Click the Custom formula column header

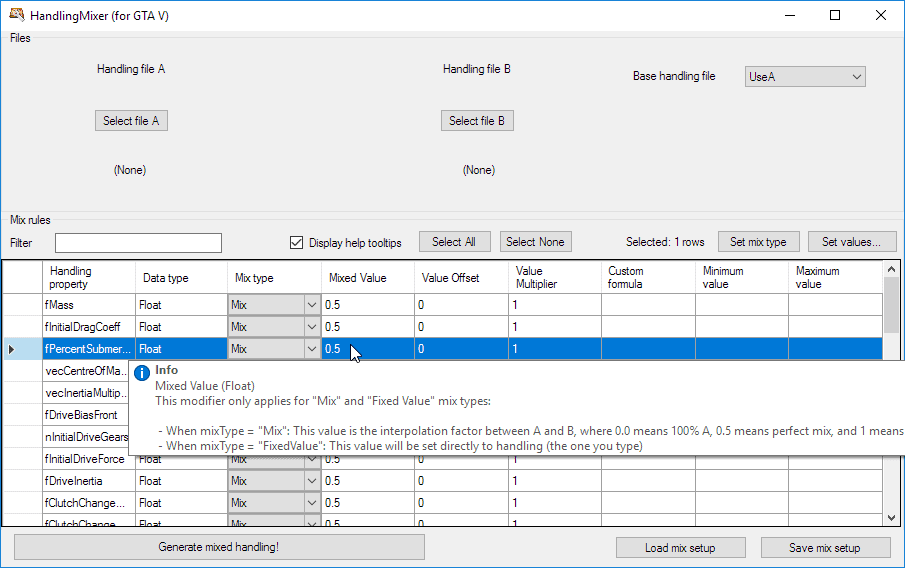pos(648,277)
